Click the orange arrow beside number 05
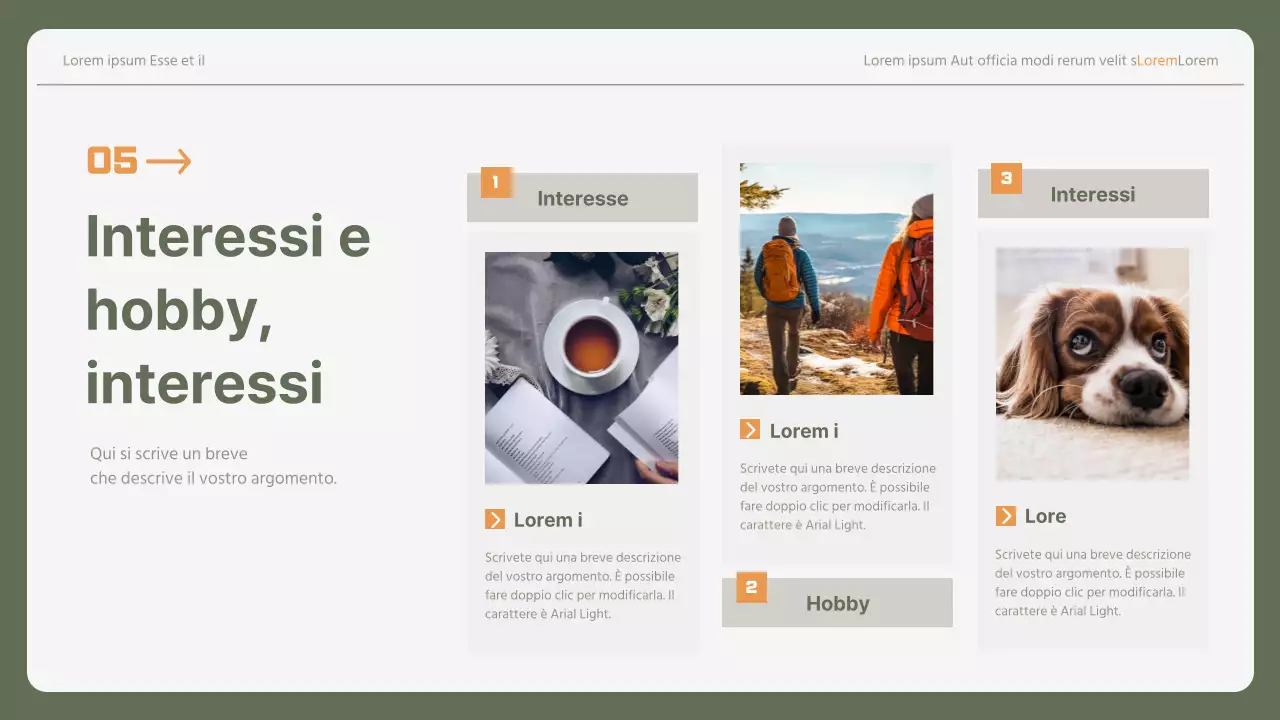 pos(168,160)
